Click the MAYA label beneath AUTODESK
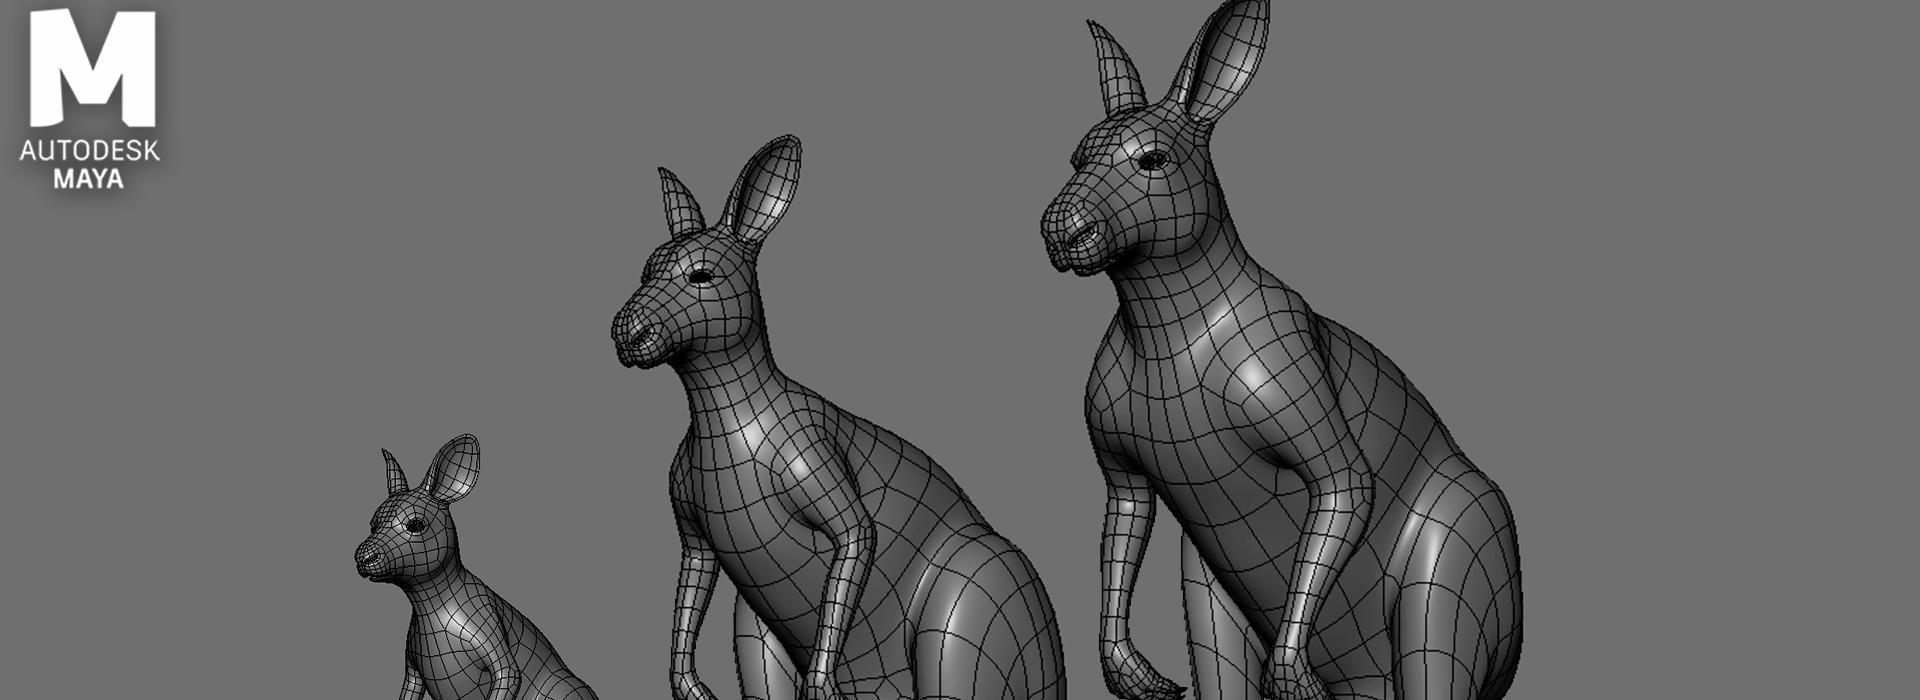Image resolution: width=1920 pixels, height=700 pixels. point(89,180)
